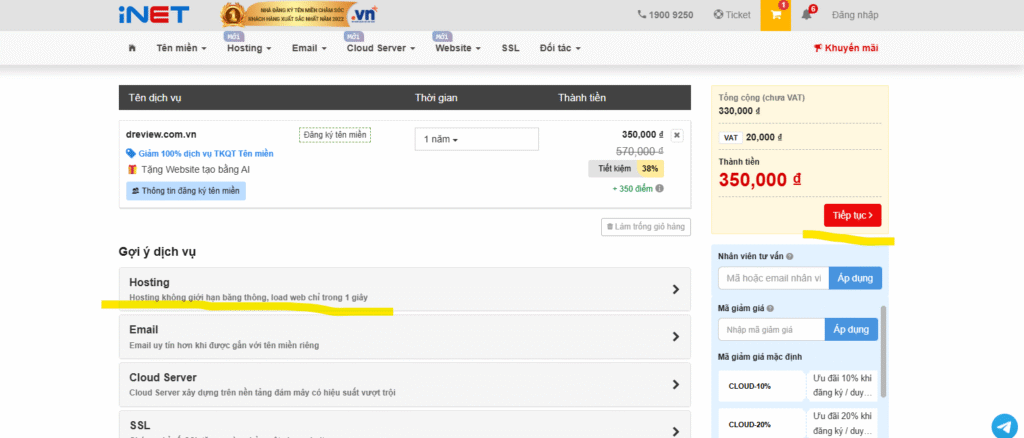Remove dreview.com.vn from the cart

(x=677, y=135)
